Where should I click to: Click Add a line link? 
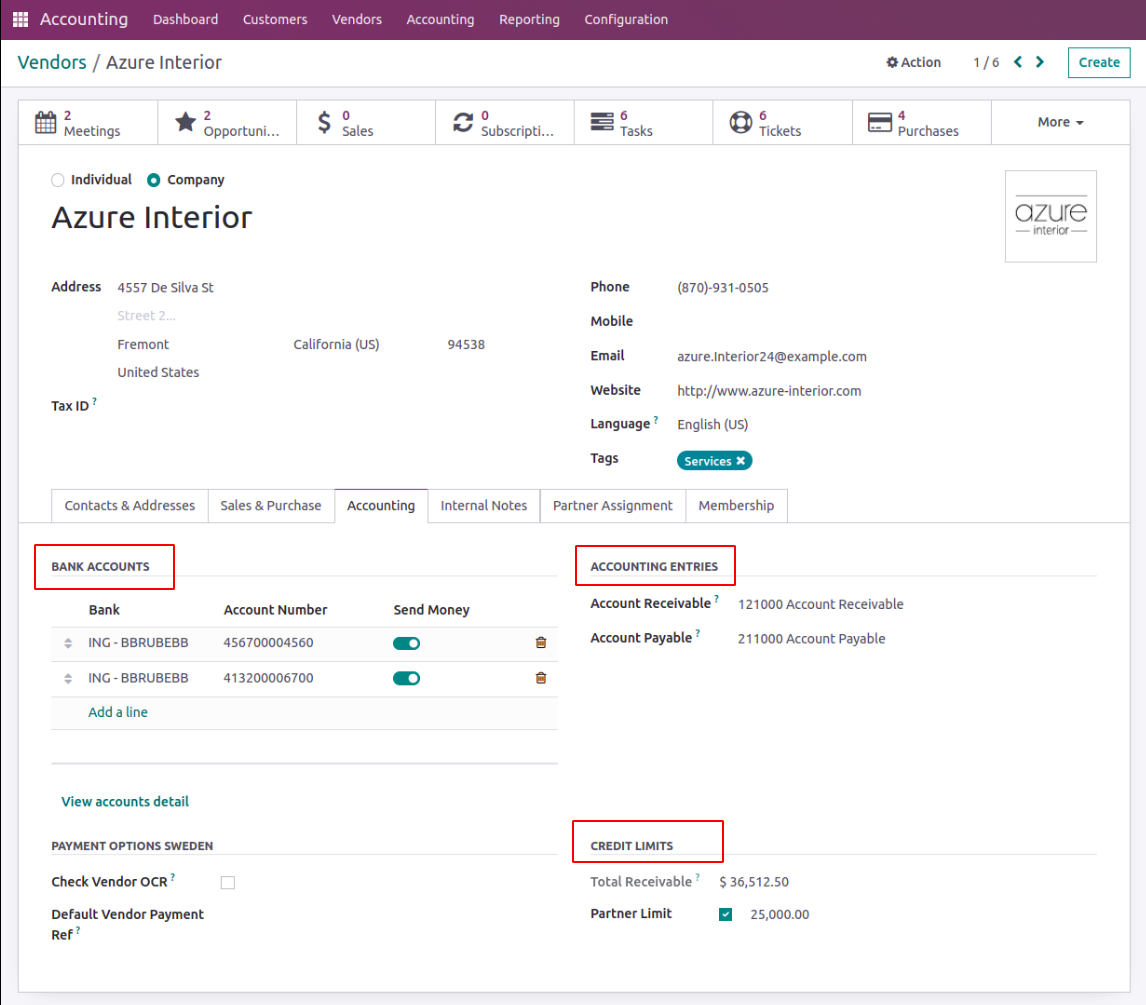click(118, 712)
